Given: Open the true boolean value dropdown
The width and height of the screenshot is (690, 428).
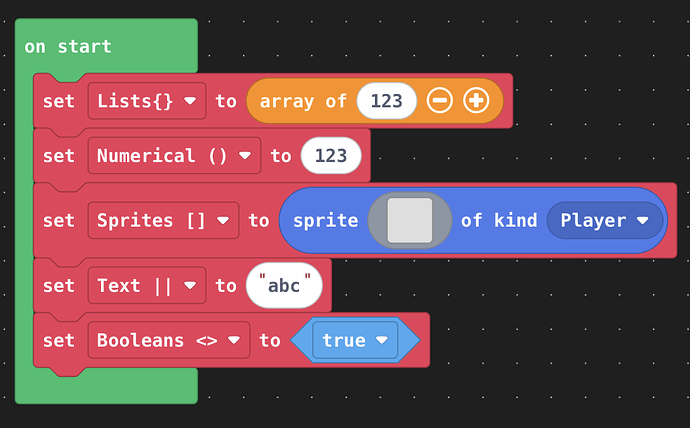Looking at the screenshot, I should point(355,340).
